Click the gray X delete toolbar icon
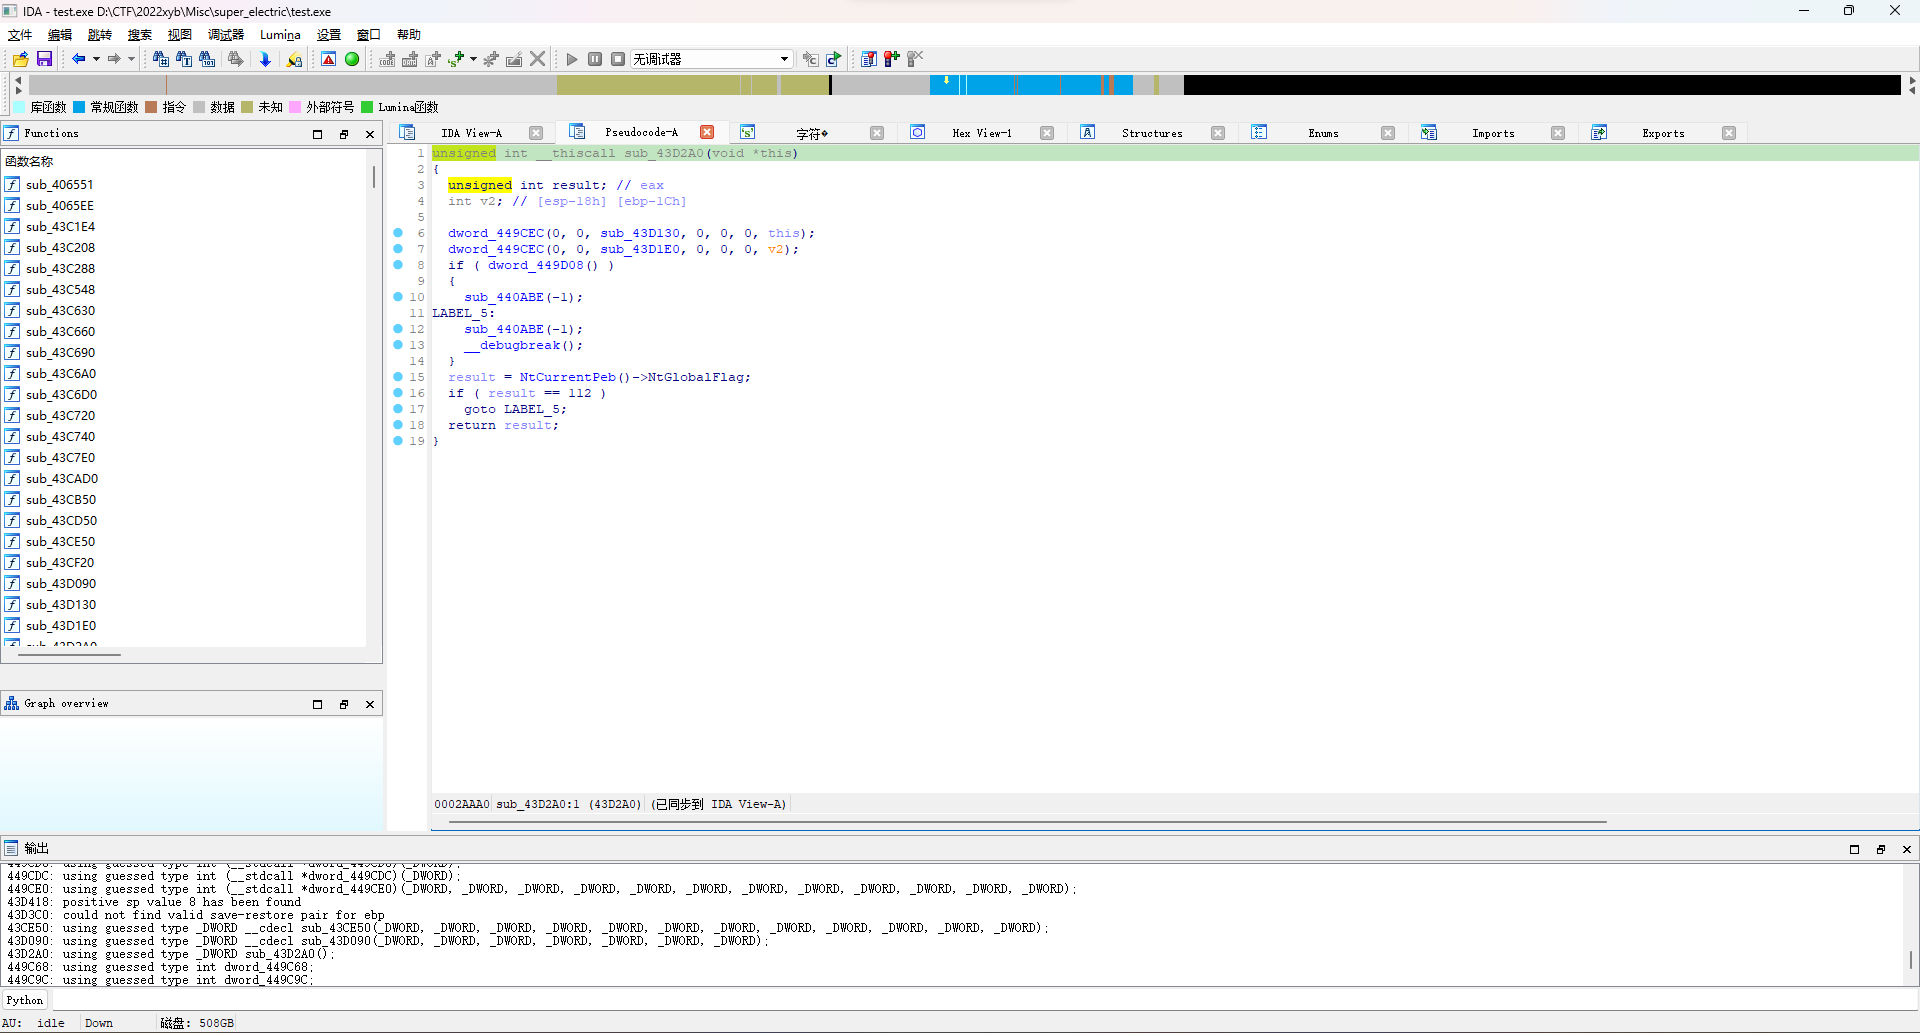The width and height of the screenshot is (1920, 1033). 538,59
